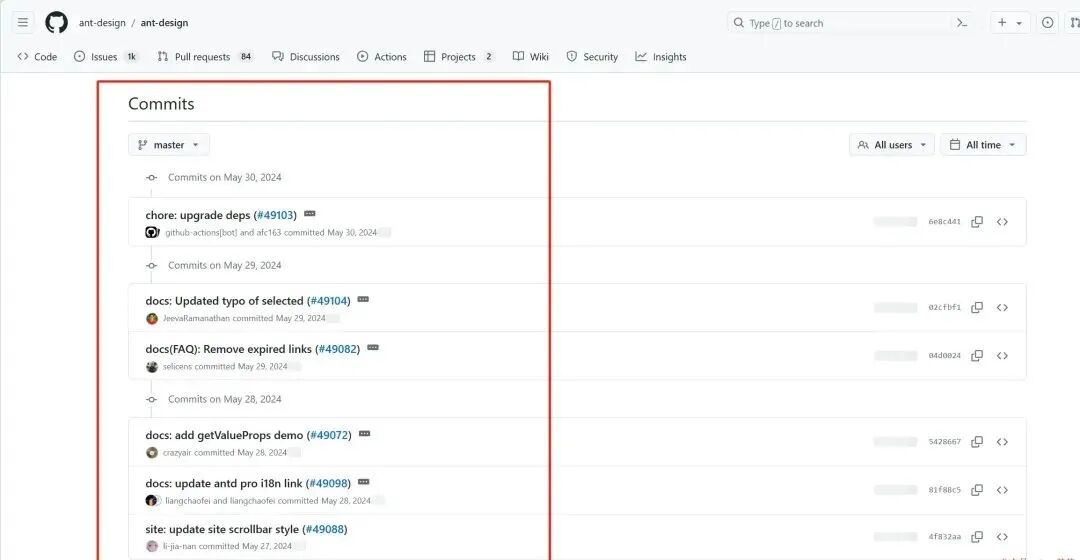Viewport: 1080px width, 560px height.
Task: Switch to the Code tab
Action: click(37, 56)
